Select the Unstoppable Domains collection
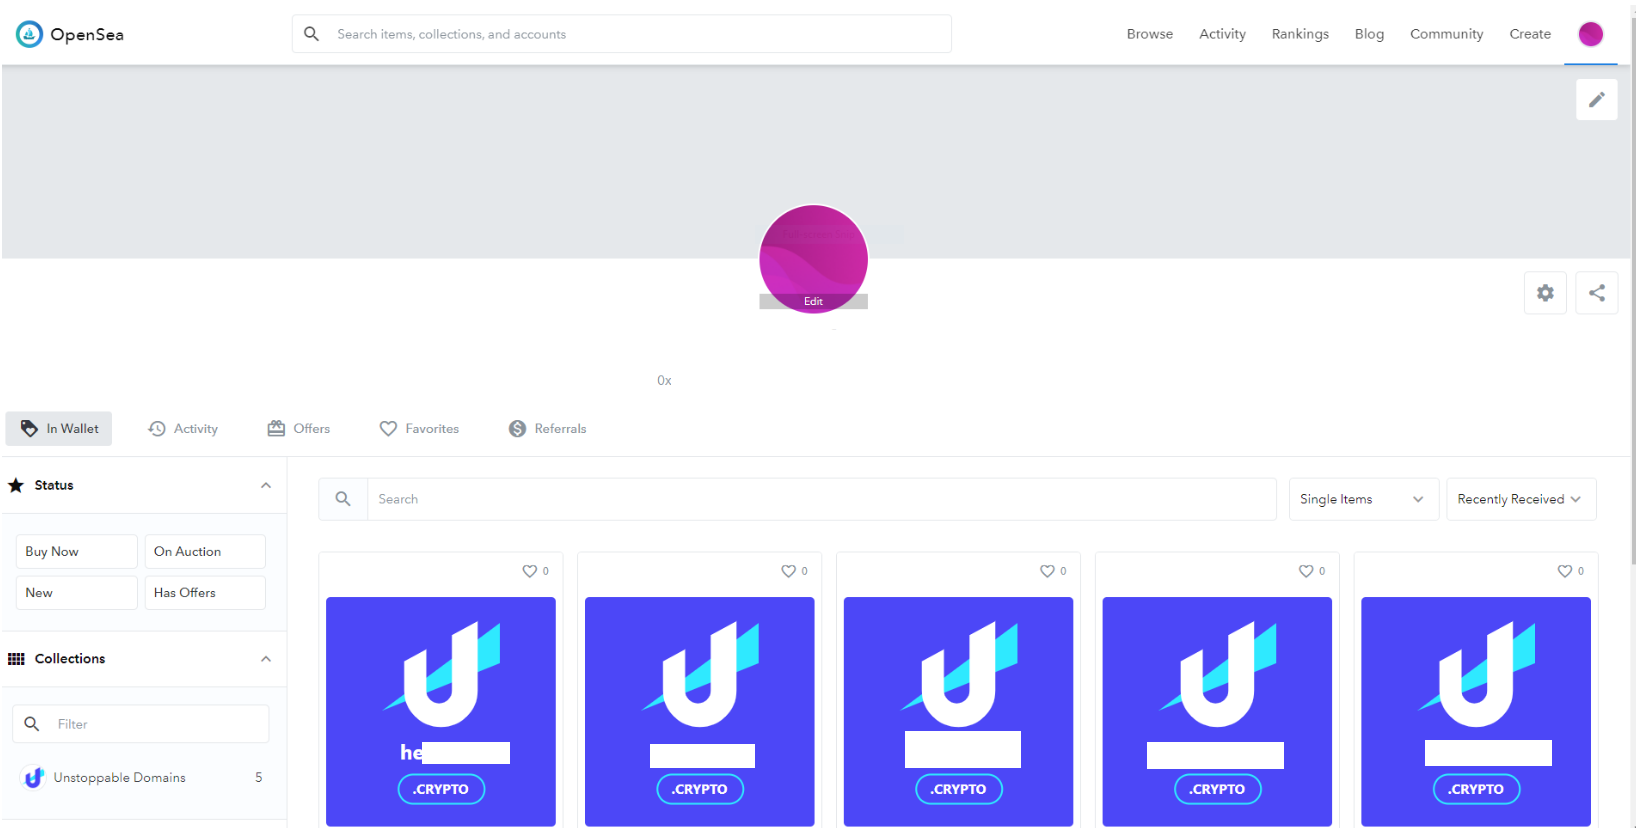 (x=120, y=778)
